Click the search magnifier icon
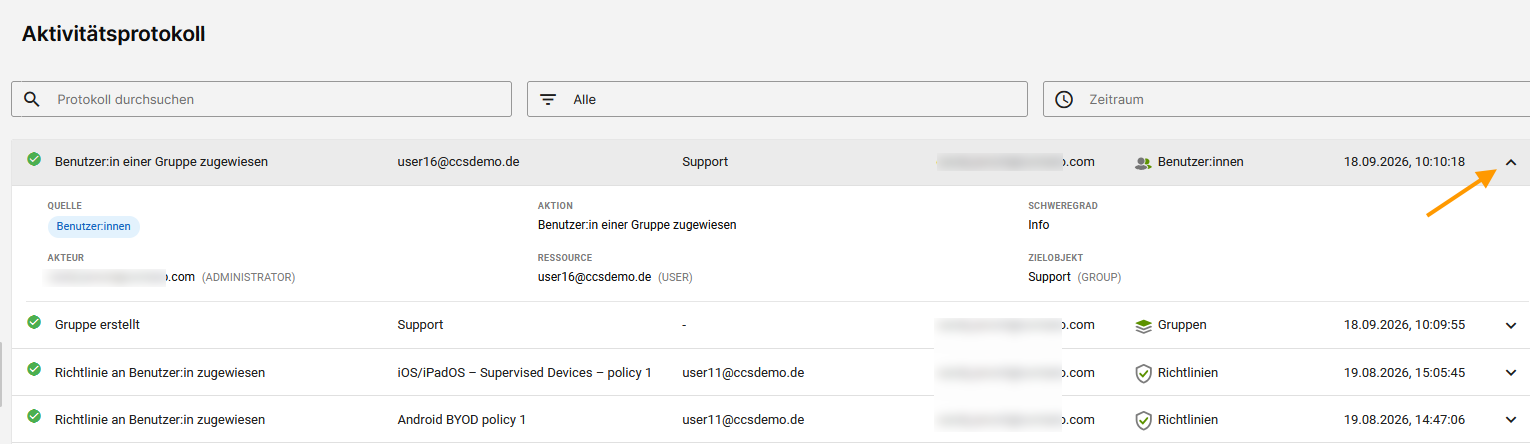The image size is (1530, 444). 32,99
